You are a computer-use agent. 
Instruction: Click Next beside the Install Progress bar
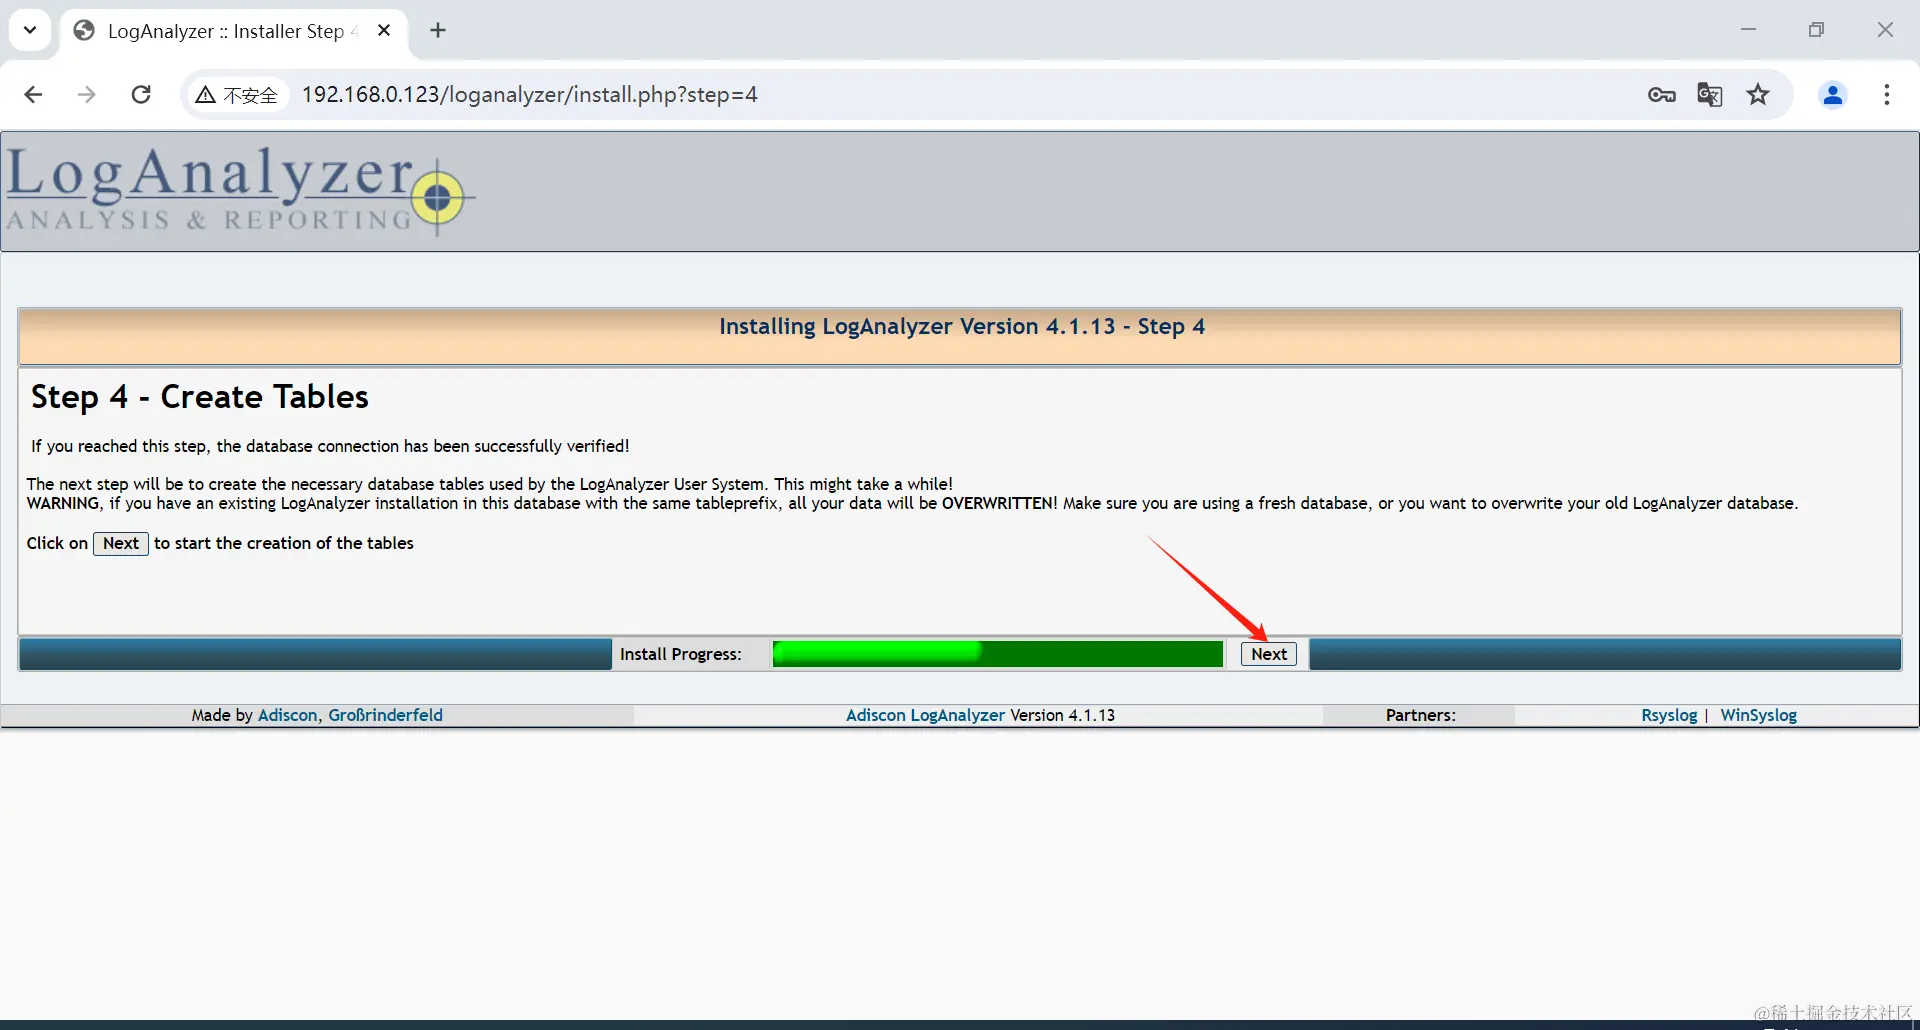[1269, 654]
